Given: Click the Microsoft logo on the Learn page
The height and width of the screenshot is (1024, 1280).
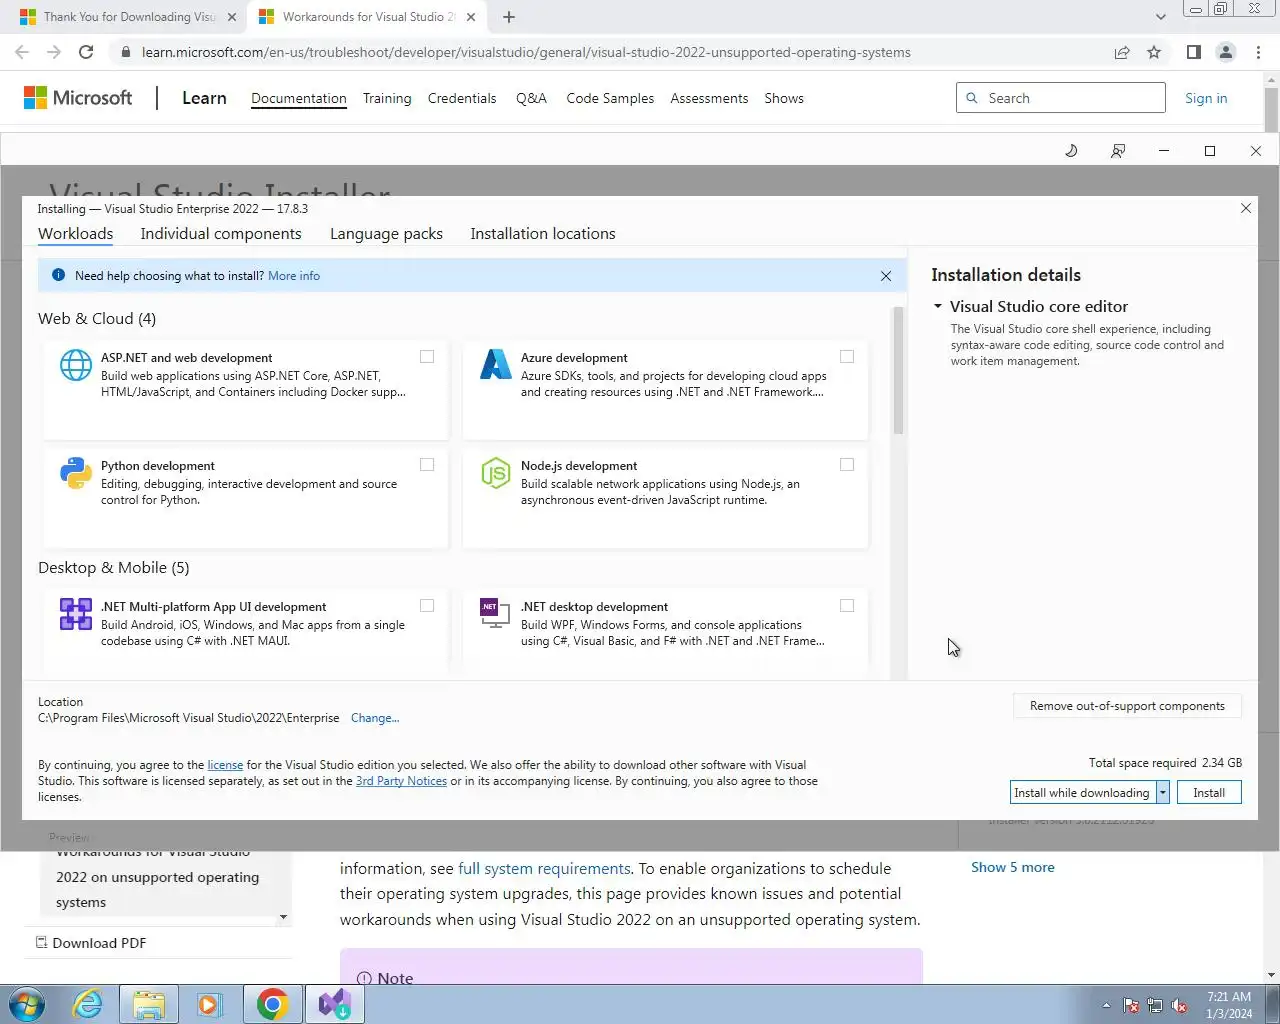Looking at the screenshot, I should [78, 98].
